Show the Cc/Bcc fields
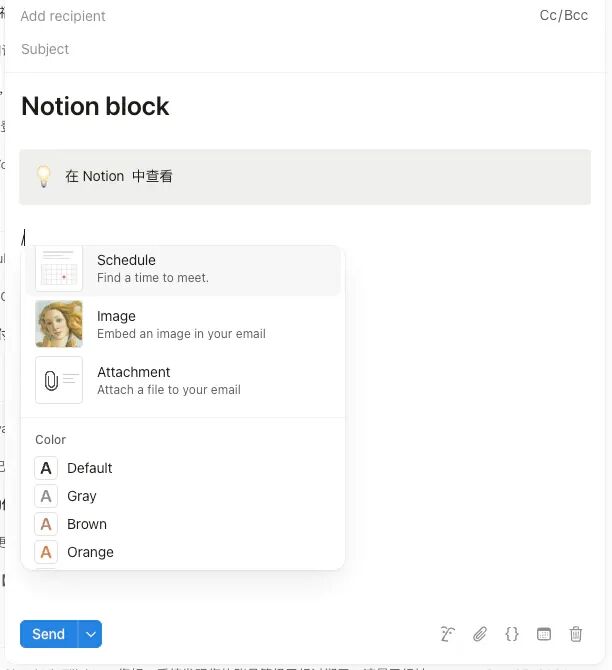Image resolution: width=612 pixels, height=670 pixels. coord(563,15)
